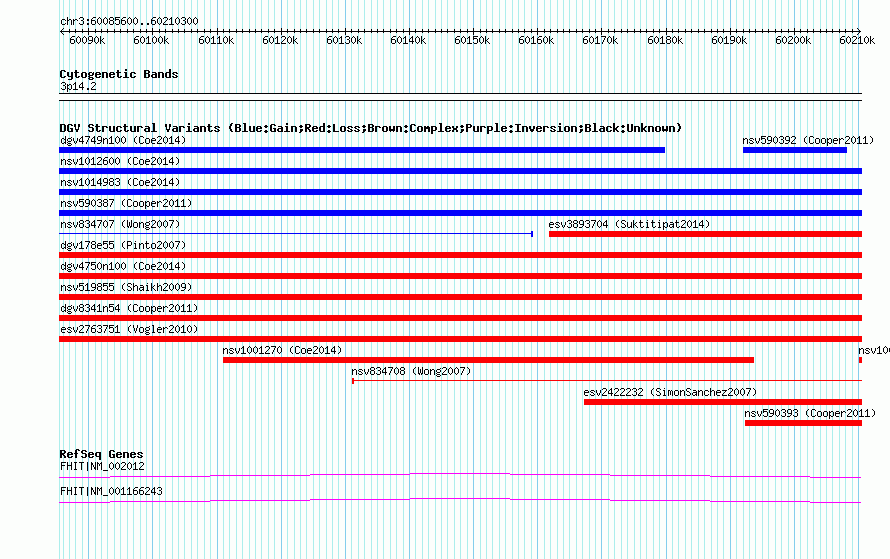Screen dimensions: 890x559
Task: Click the esv3893704 (Suktitipat2014) label
Action: (629, 224)
